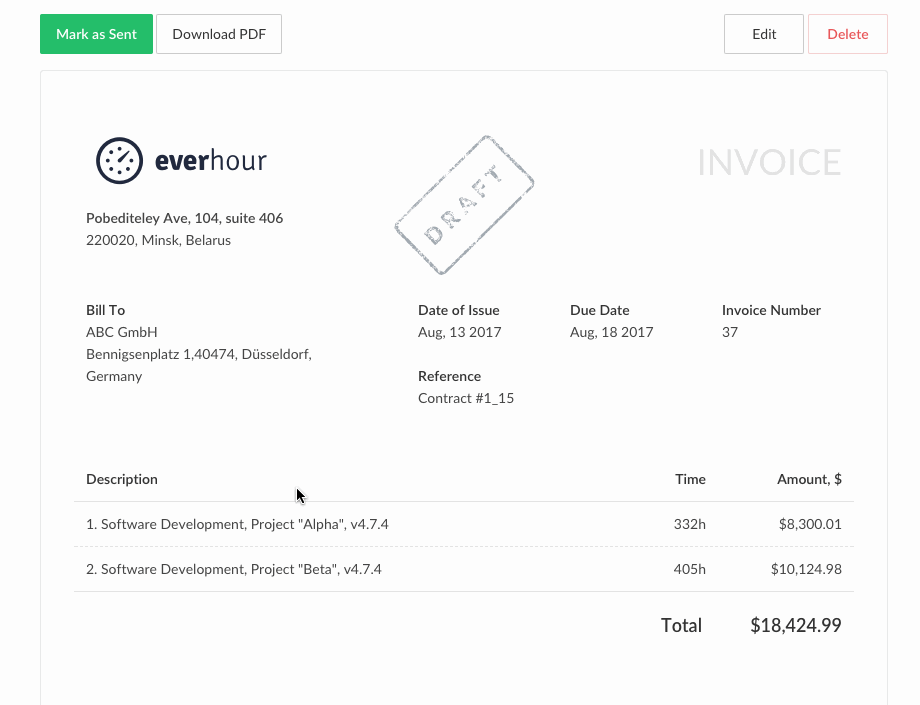Click the Amount, $ column header
The width and height of the screenshot is (920, 705).
pos(809,479)
